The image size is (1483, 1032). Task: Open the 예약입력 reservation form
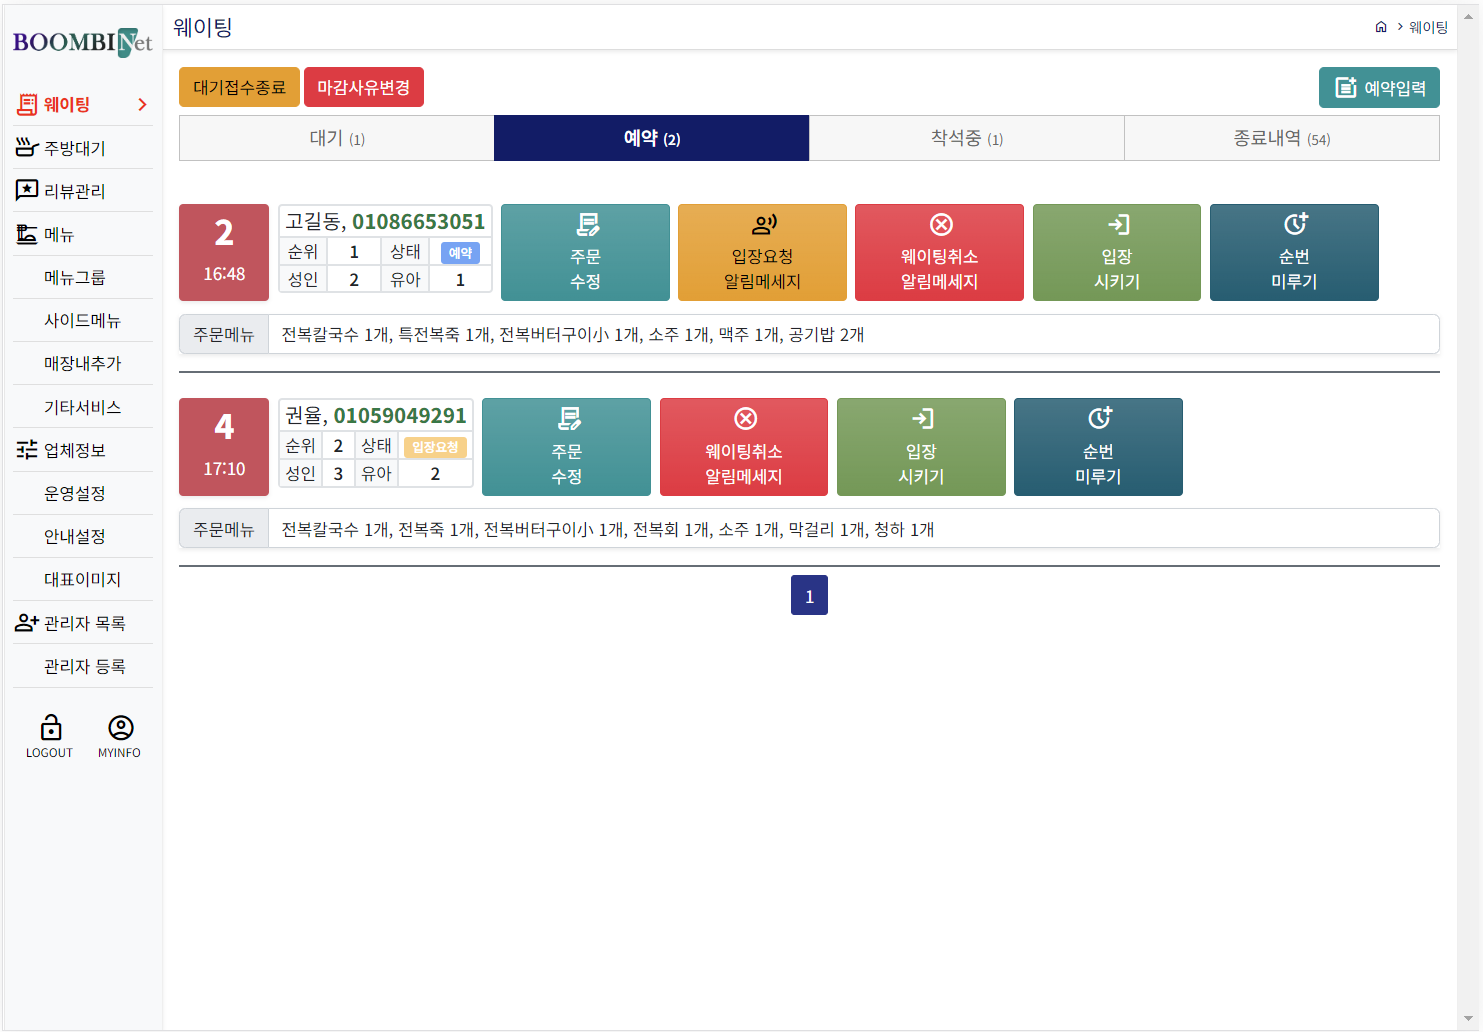click(x=1379, y=88)
